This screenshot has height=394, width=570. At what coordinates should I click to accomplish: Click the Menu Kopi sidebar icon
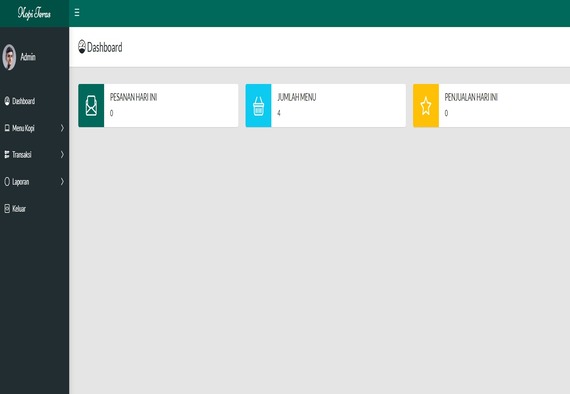point(7,128)
